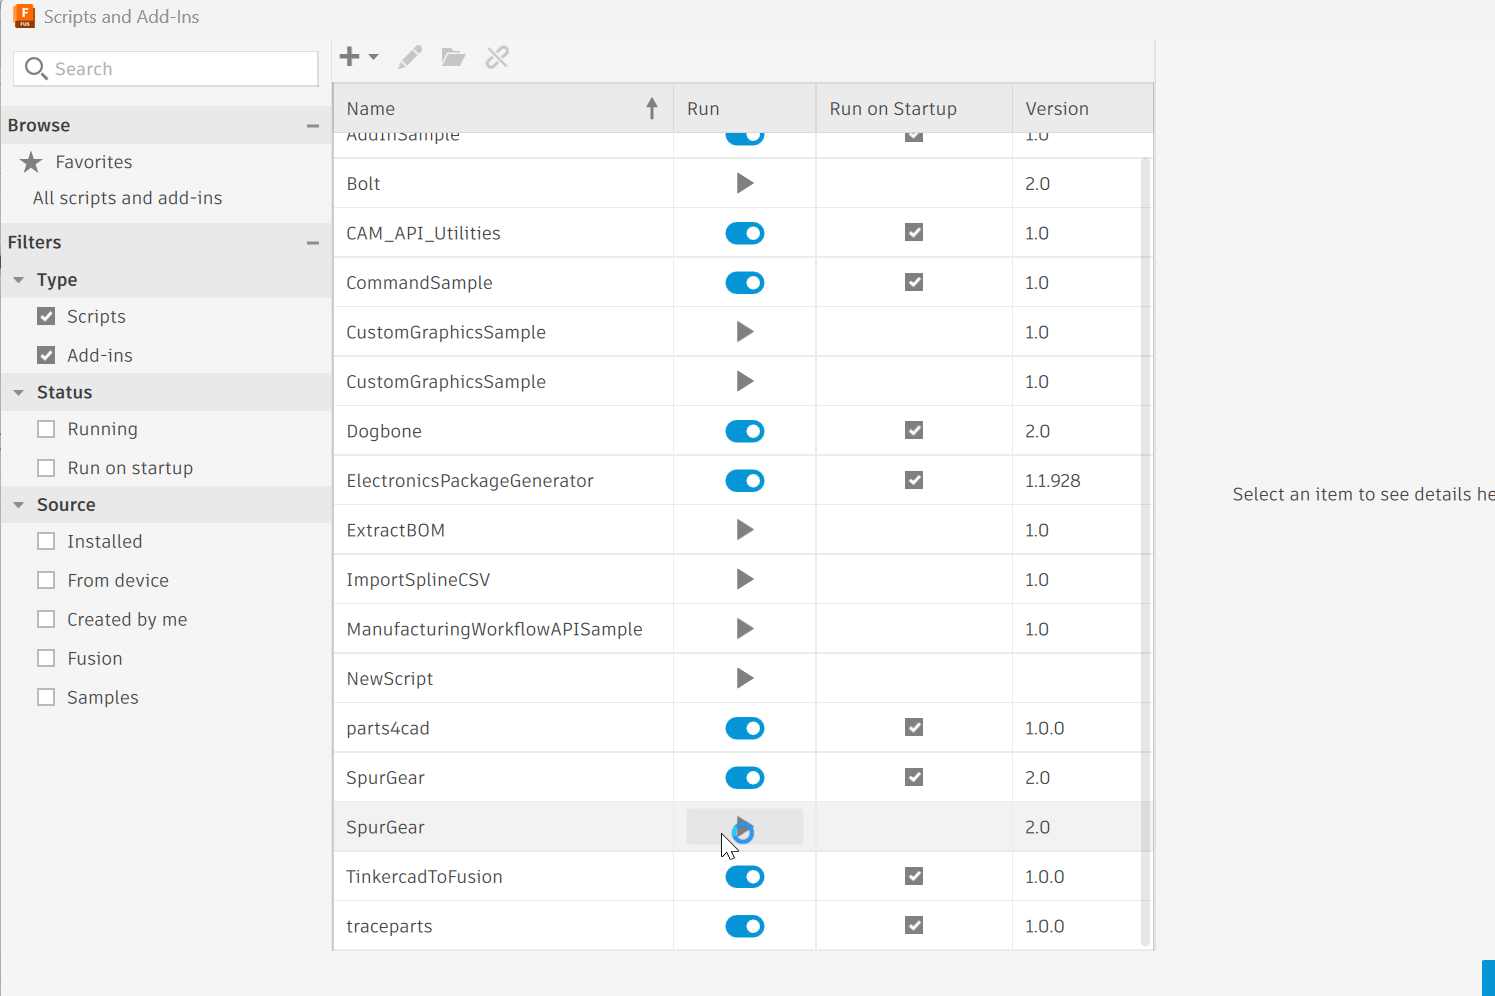The image size is (1495, 996).
Task: Uncheck Run on Startup for ElectronicsPackageGenerator
Action: [914, 480]
